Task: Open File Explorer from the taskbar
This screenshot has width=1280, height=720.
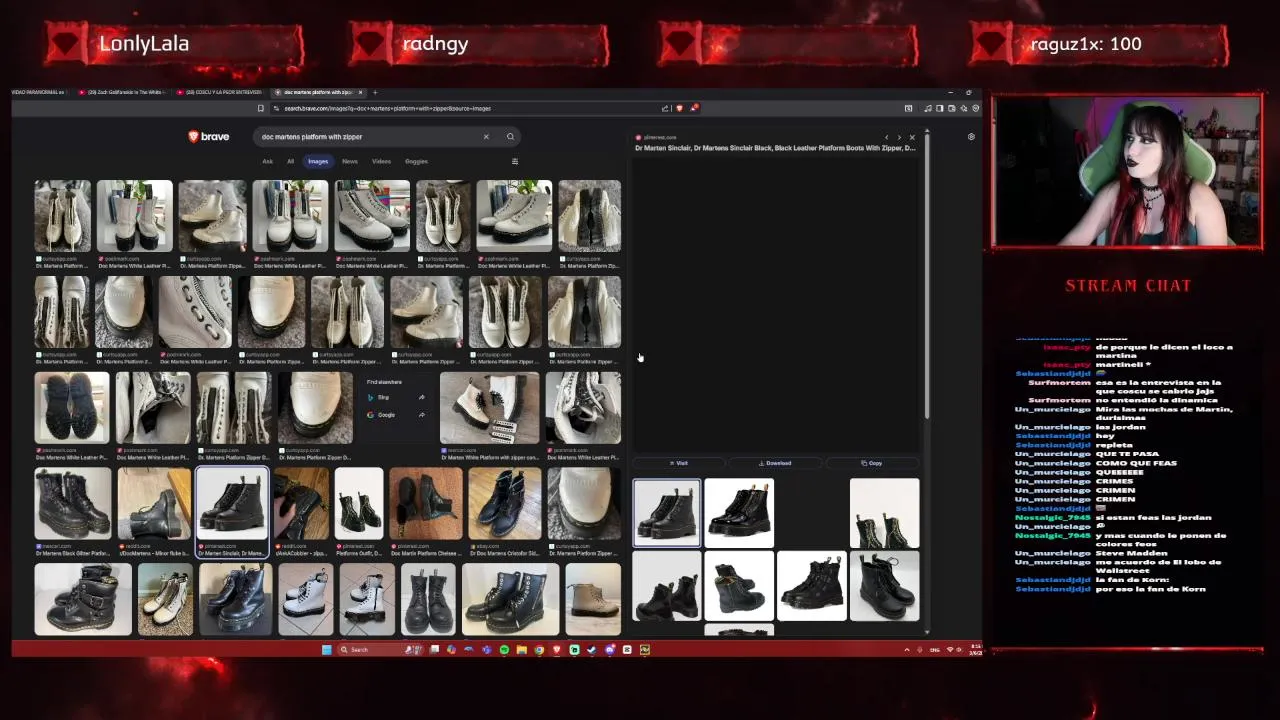Action: [x=522, y=650]
